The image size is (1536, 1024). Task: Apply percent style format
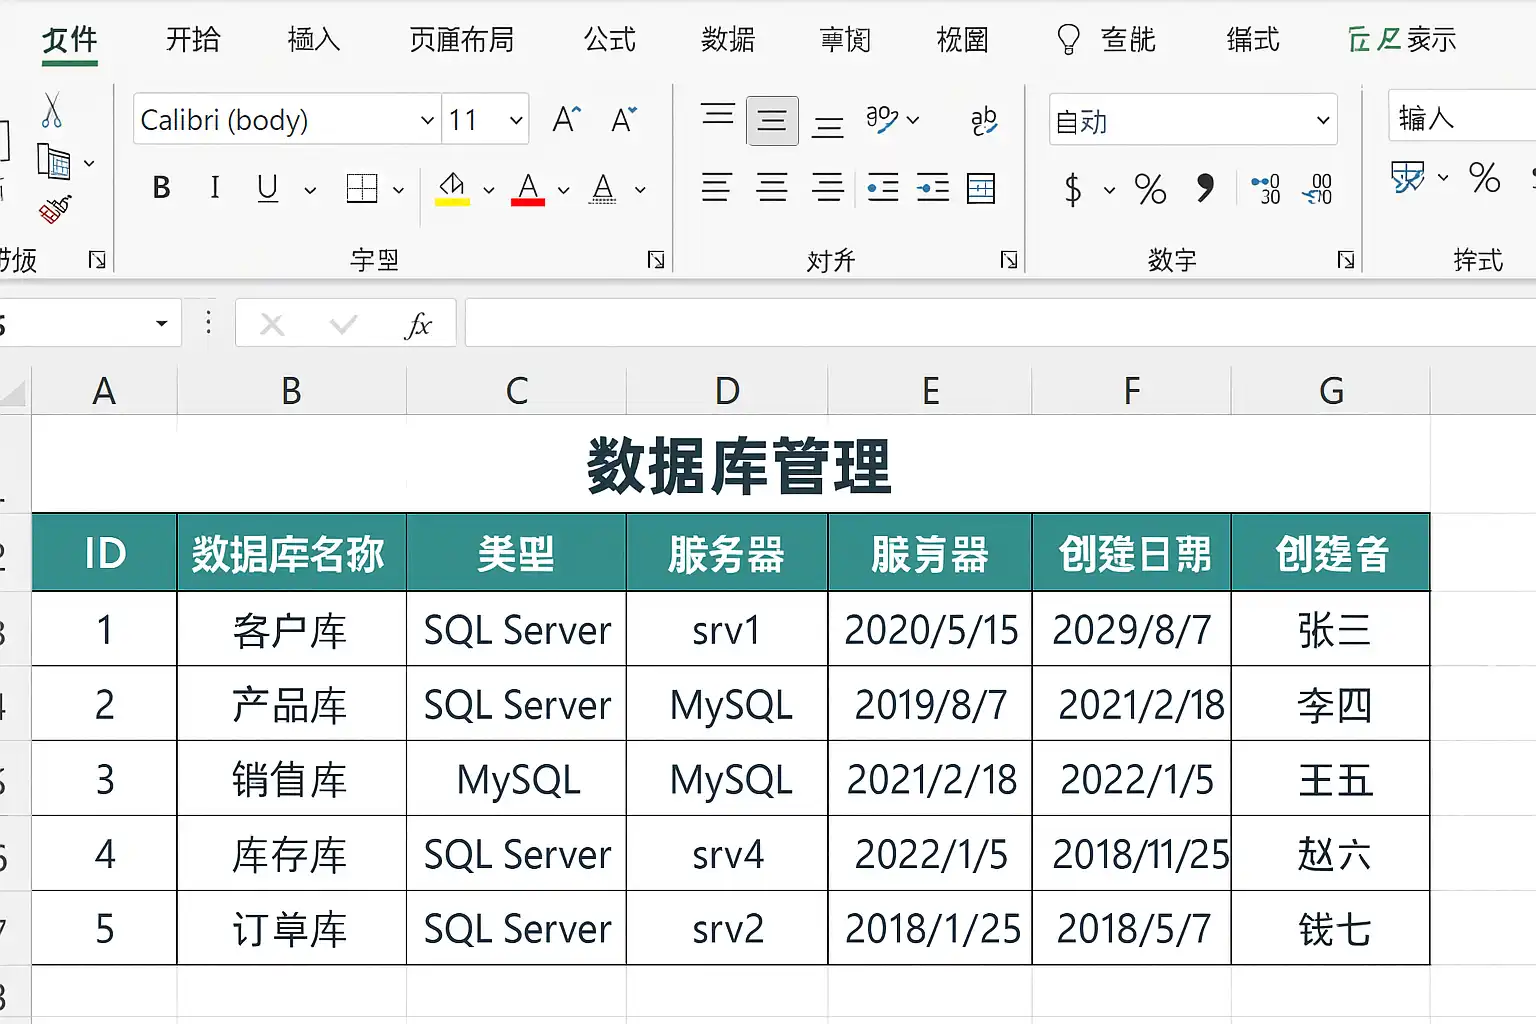[x=1150, y=189]
